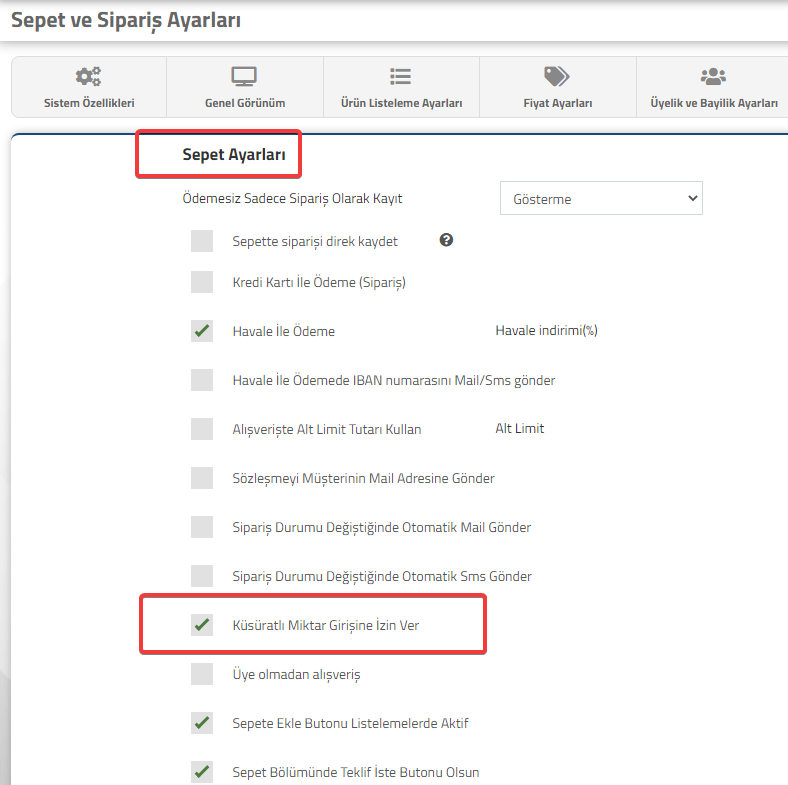The width and height of the screenshot is (788, 785).
Task: Uncheck Havale İle Ödeme checkbox
Action: [202, 331]
